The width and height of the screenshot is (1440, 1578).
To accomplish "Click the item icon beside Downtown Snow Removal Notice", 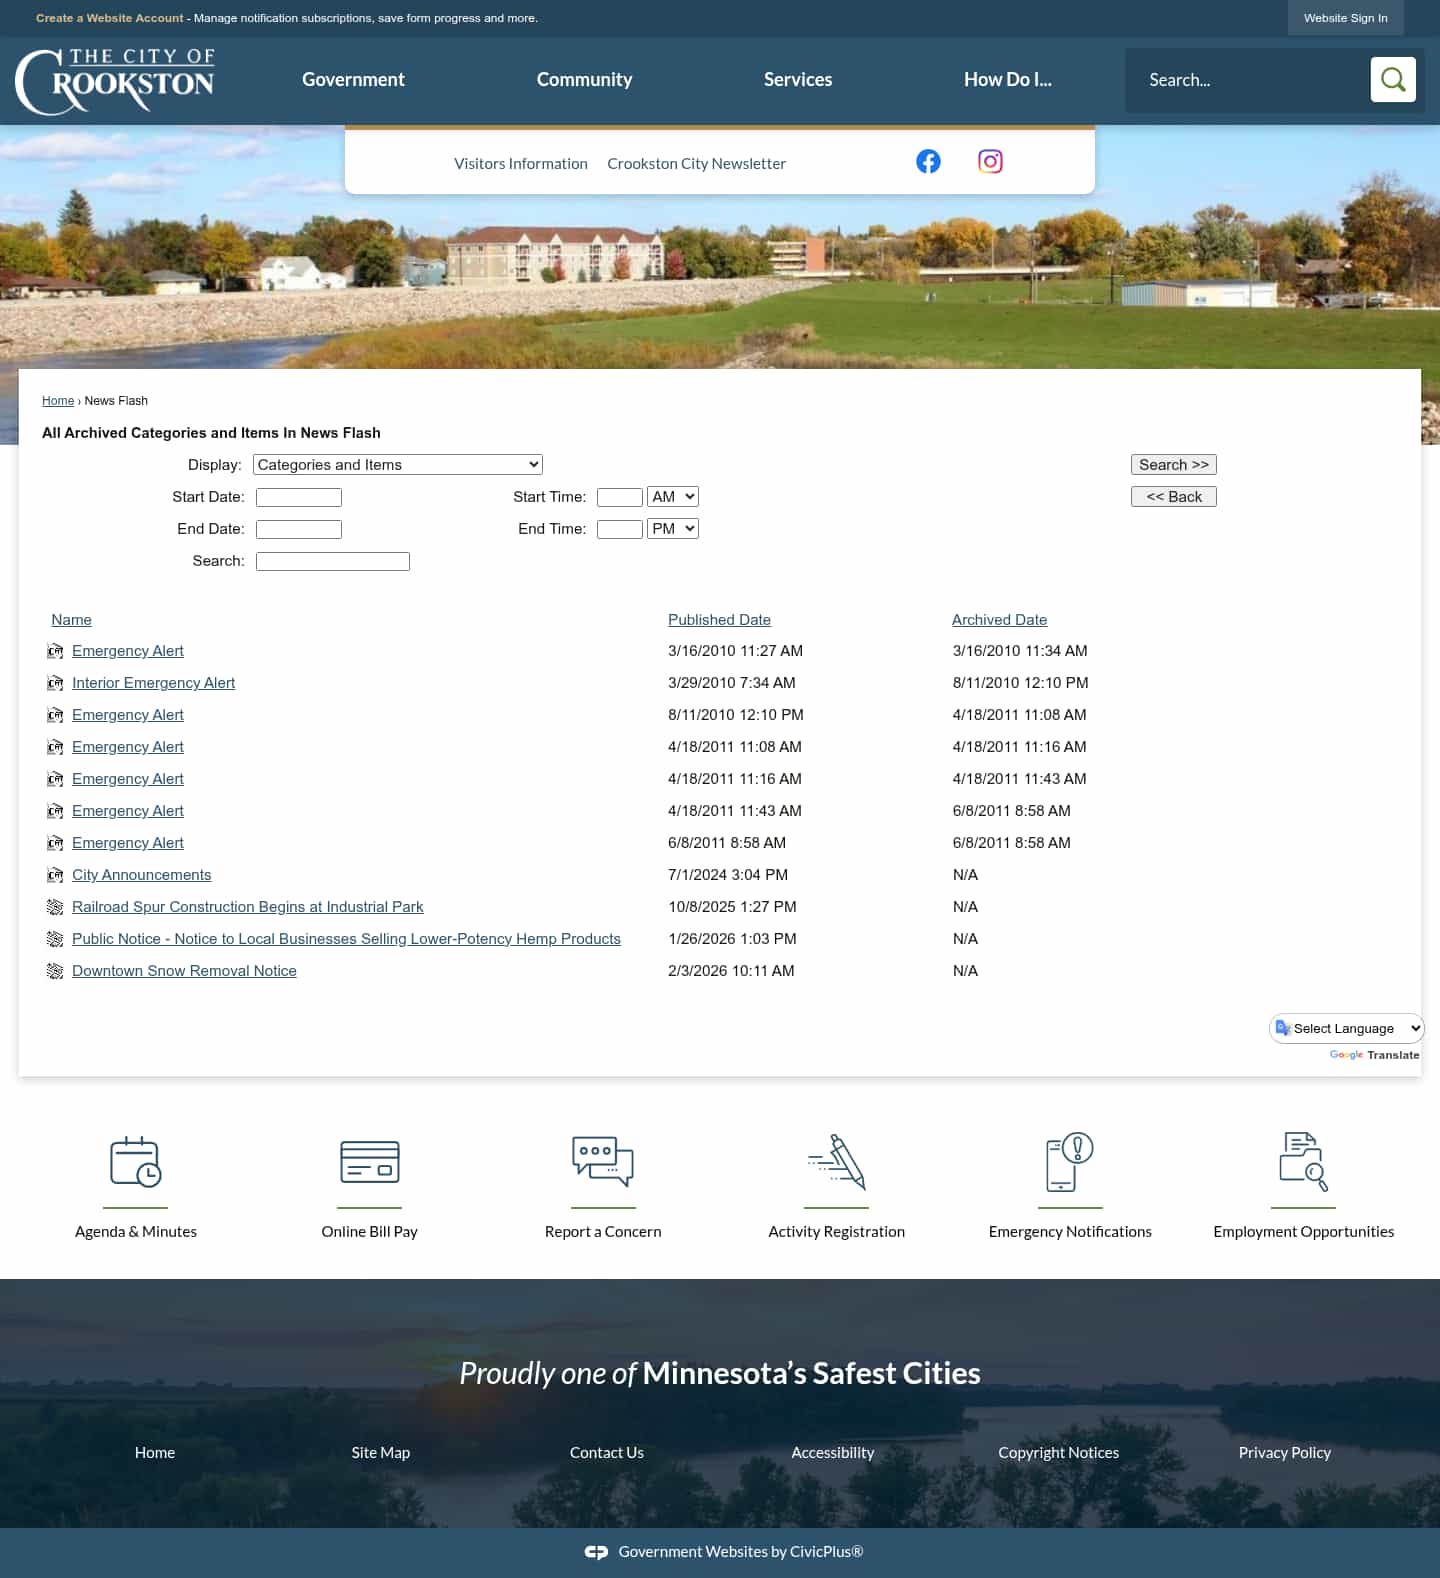I will click(x=55, y=971).
